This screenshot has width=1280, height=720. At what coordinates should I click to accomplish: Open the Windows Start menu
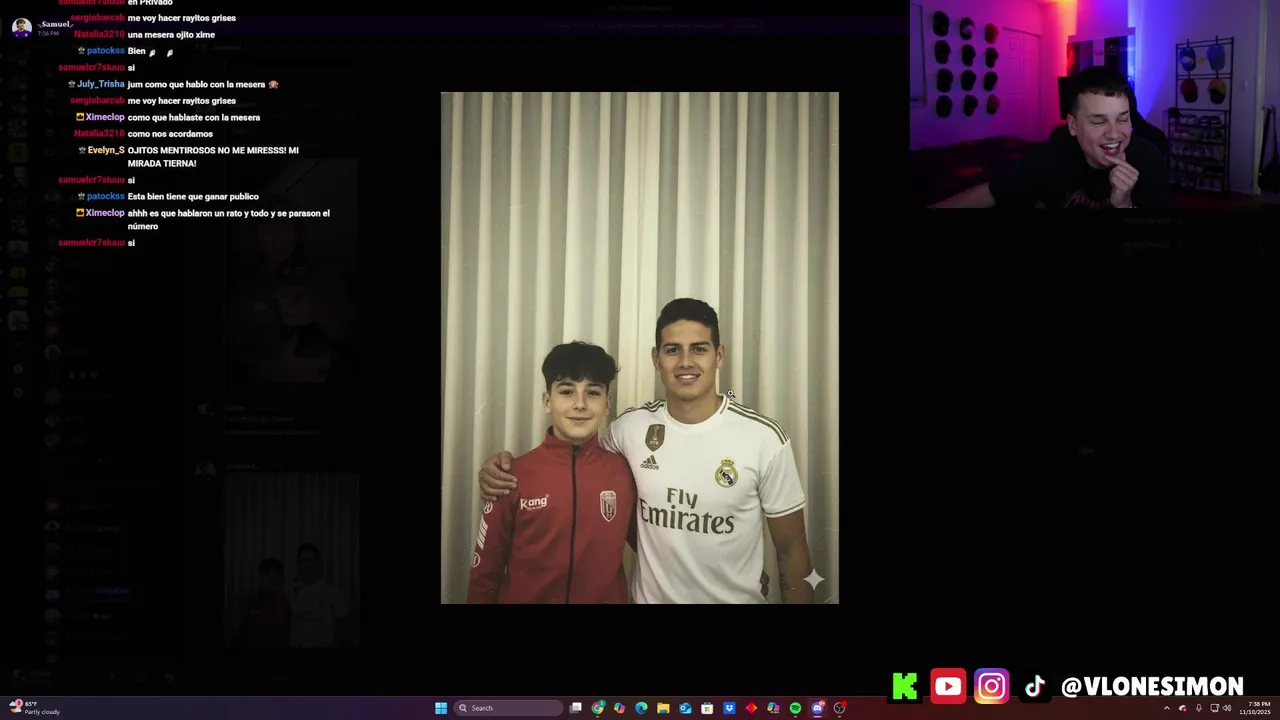[441, 708]
